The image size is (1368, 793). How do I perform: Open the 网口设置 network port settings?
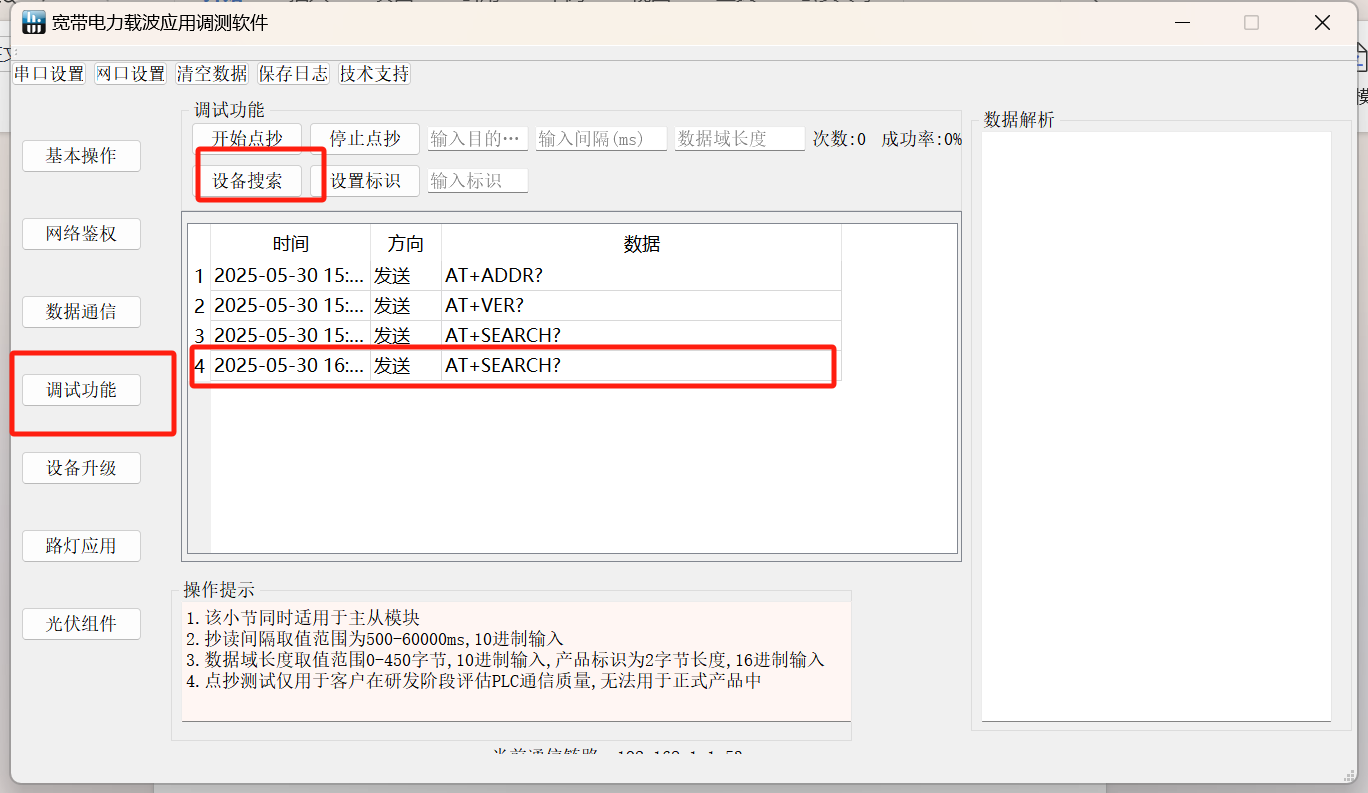pyautogui.click(x=129, y=73)
